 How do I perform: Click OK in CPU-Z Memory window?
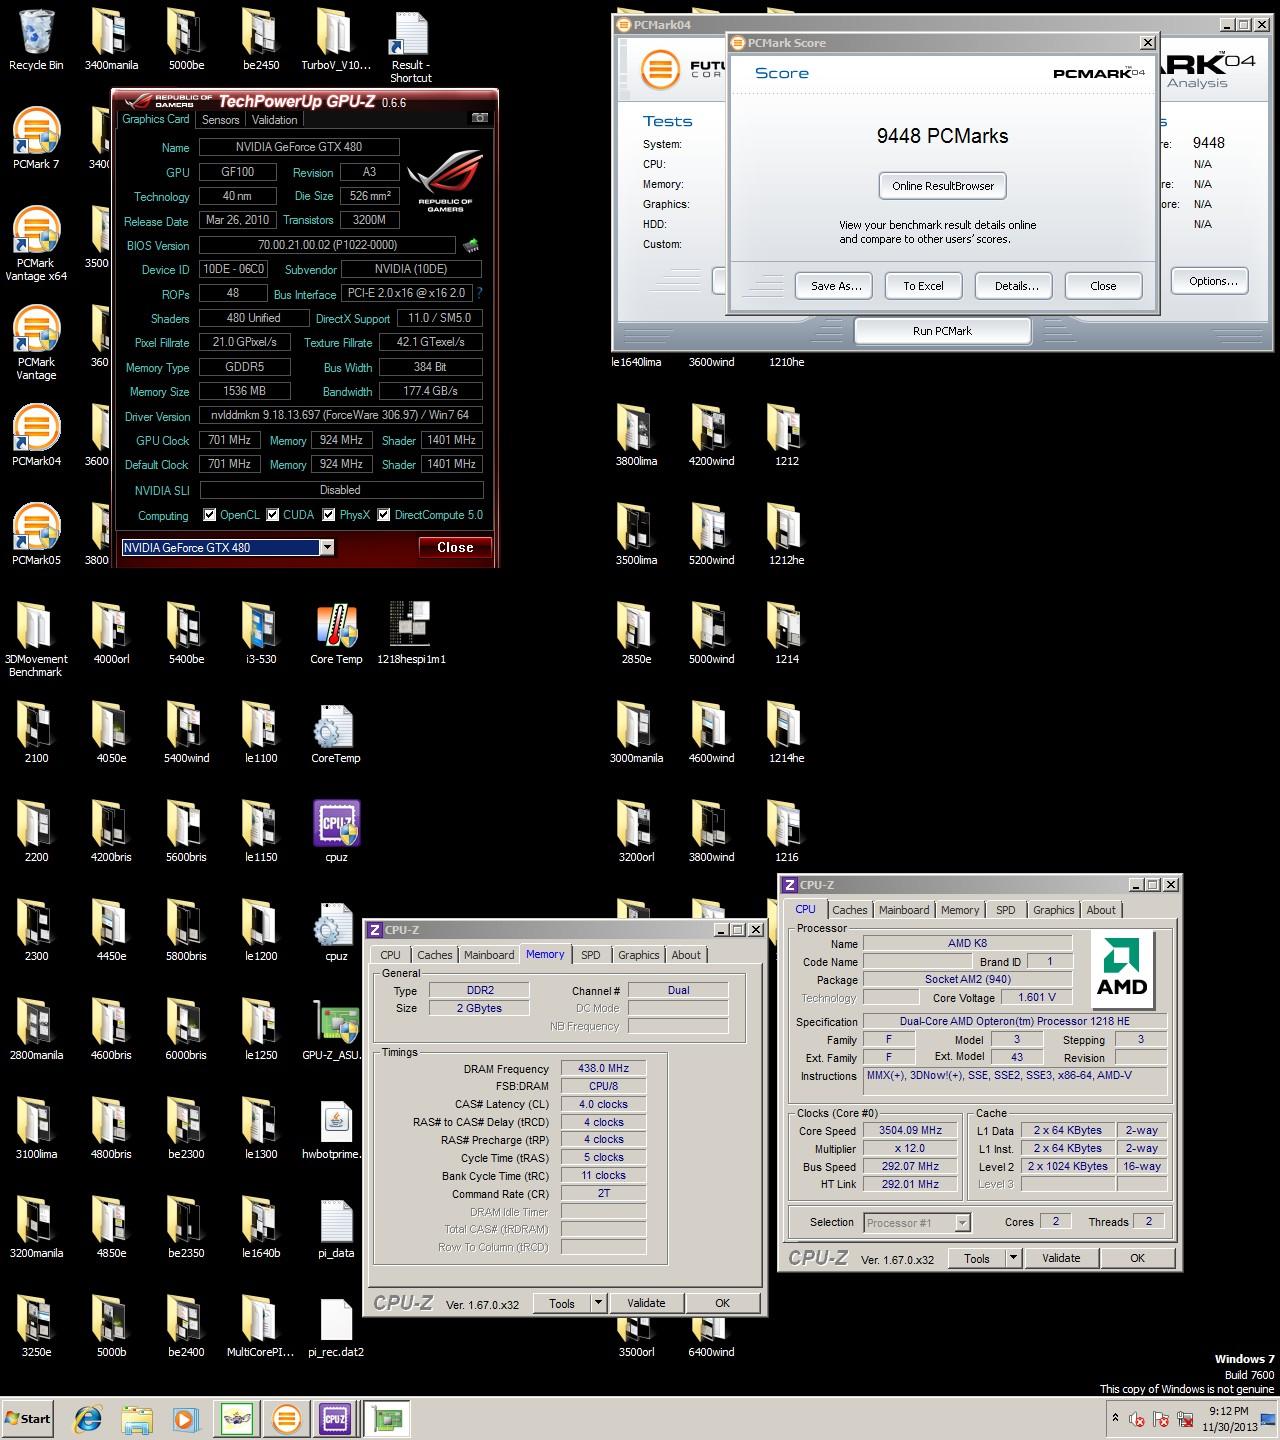(x=723, y=1303)
